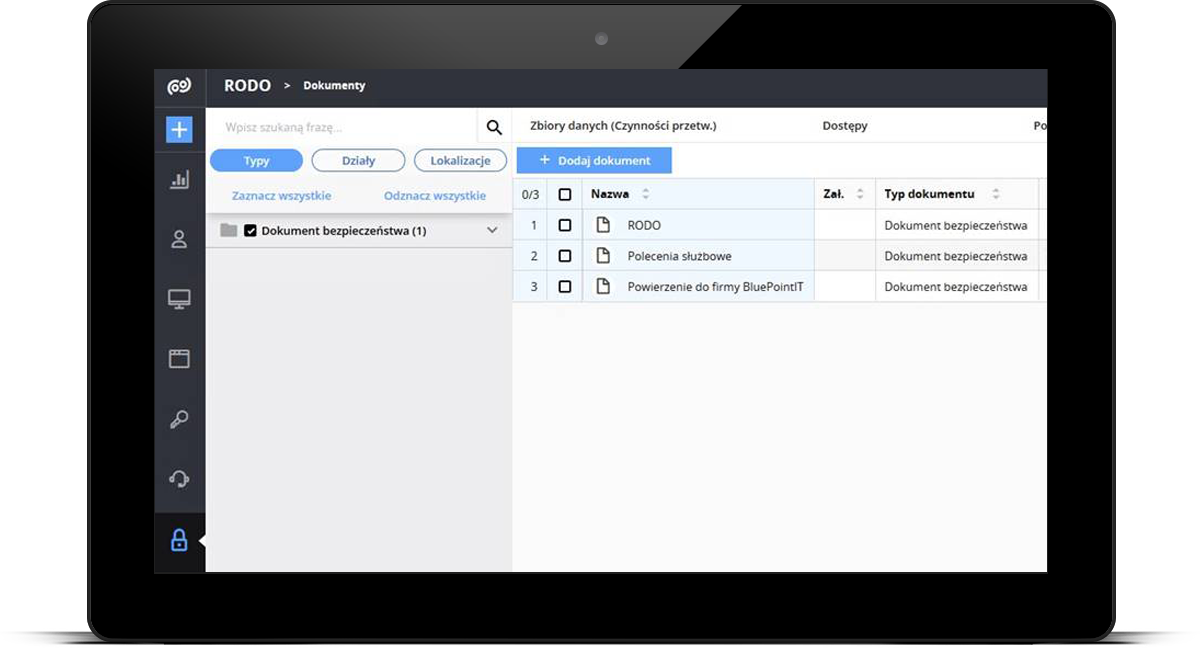Image resolution: width=1200 pixels, height=648 pixels.
Task: Open the users person sidebar icon
Action: click(179, 239)
